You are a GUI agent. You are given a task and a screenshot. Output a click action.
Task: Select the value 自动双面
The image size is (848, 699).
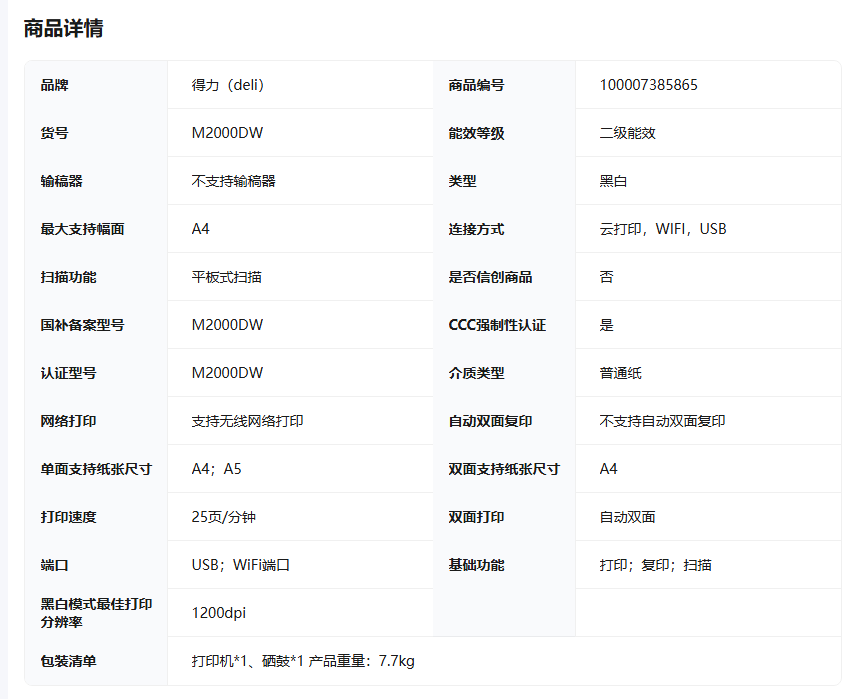point(627,517)
